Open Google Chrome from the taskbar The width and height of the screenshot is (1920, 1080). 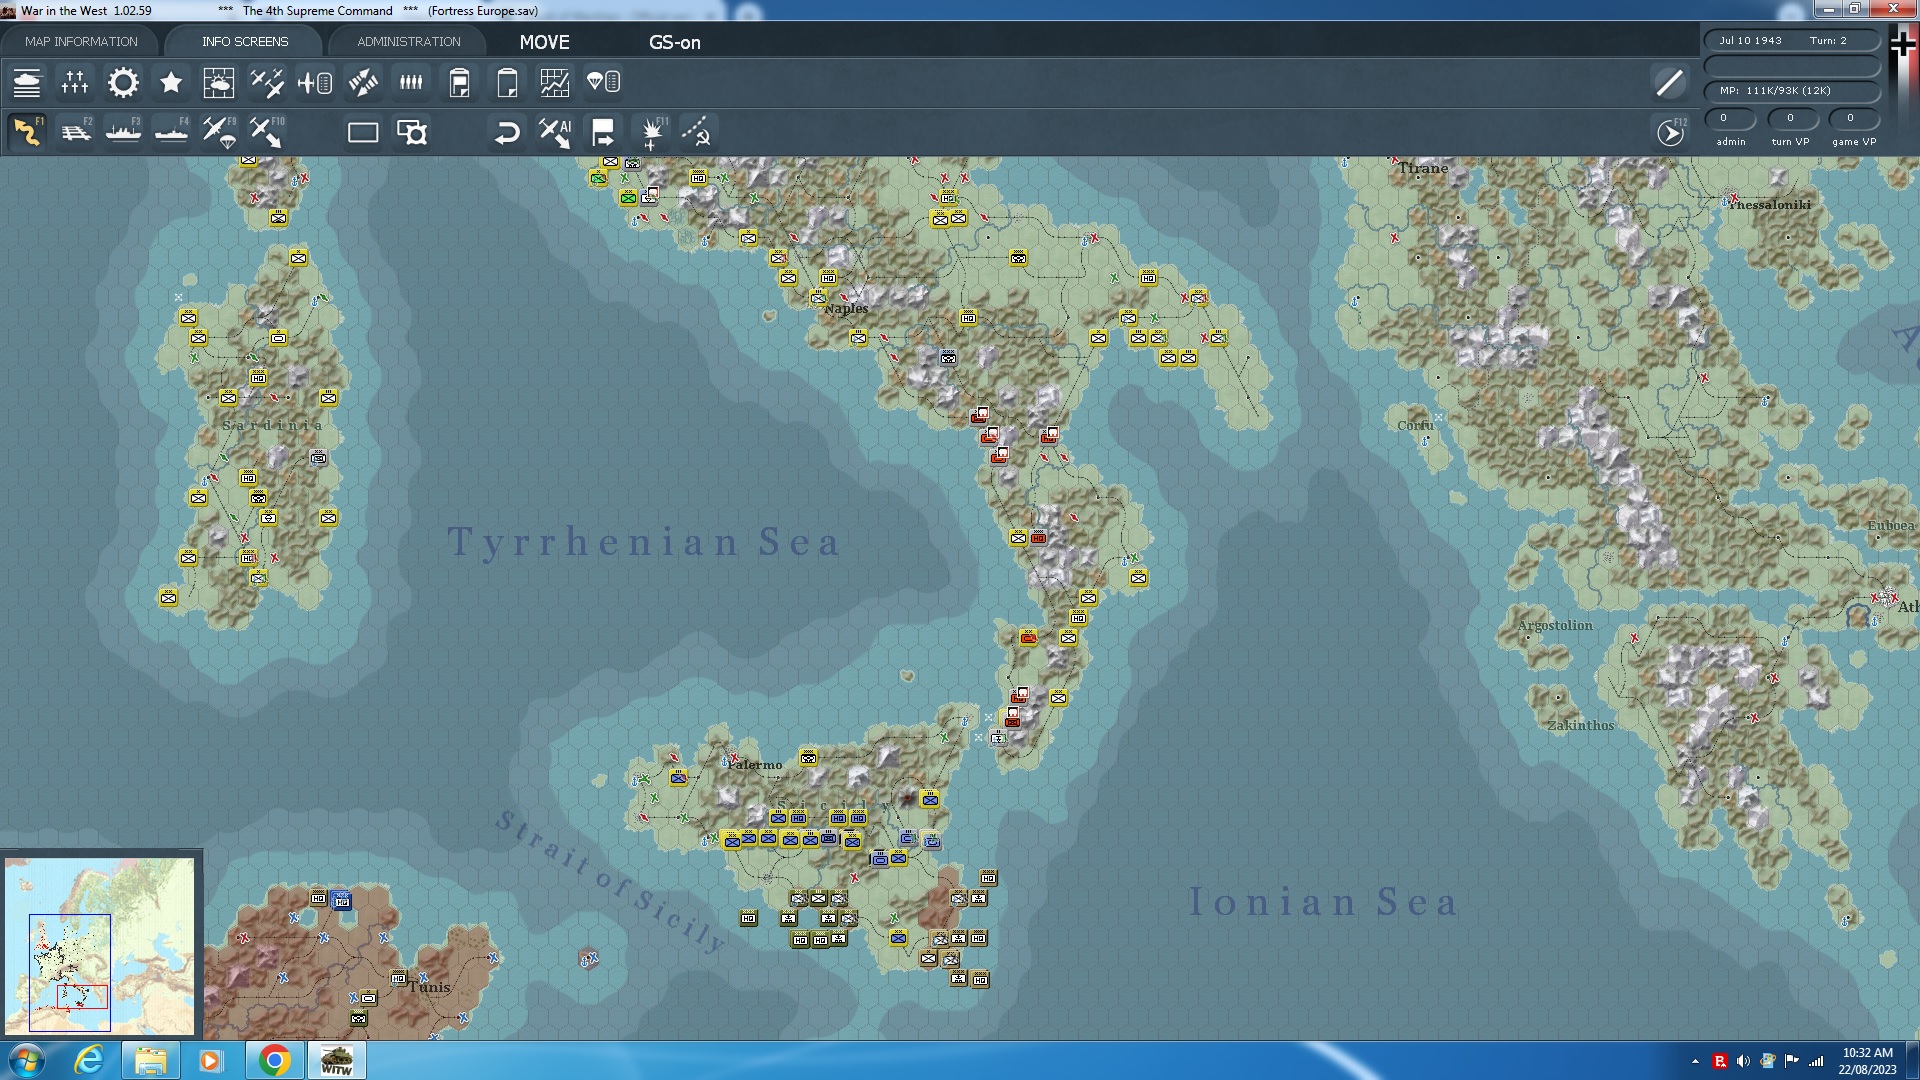point(274,1060)
